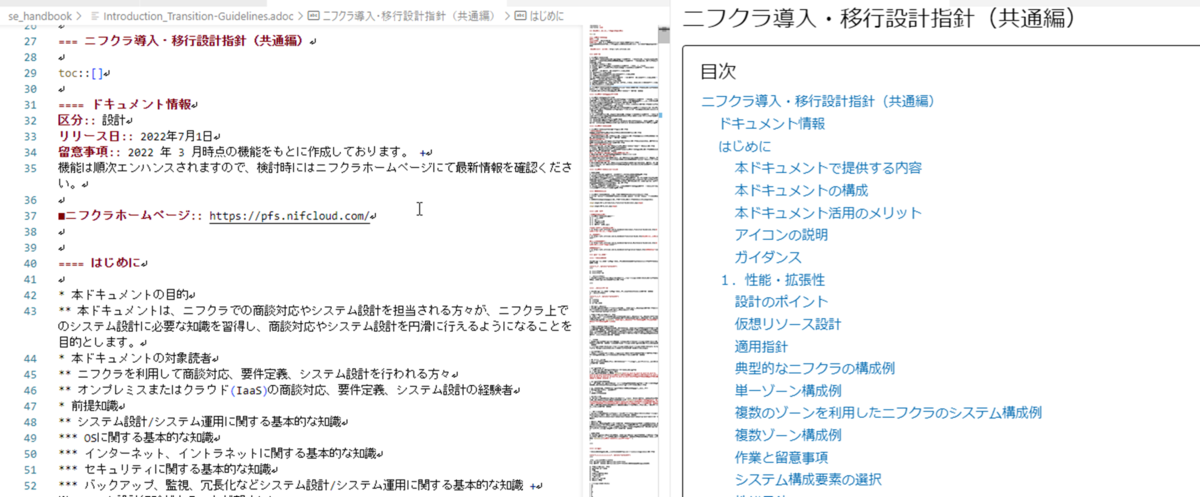1200x497 pixels.
Task: Place cursor on toc::[] line in editor
Action: (x=82, y=73)
